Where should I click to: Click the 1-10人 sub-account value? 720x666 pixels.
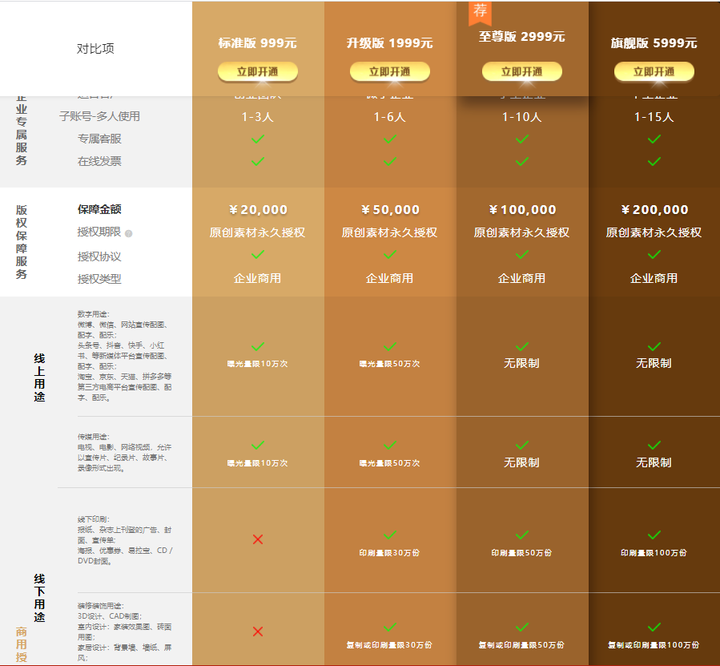(522, 117)
